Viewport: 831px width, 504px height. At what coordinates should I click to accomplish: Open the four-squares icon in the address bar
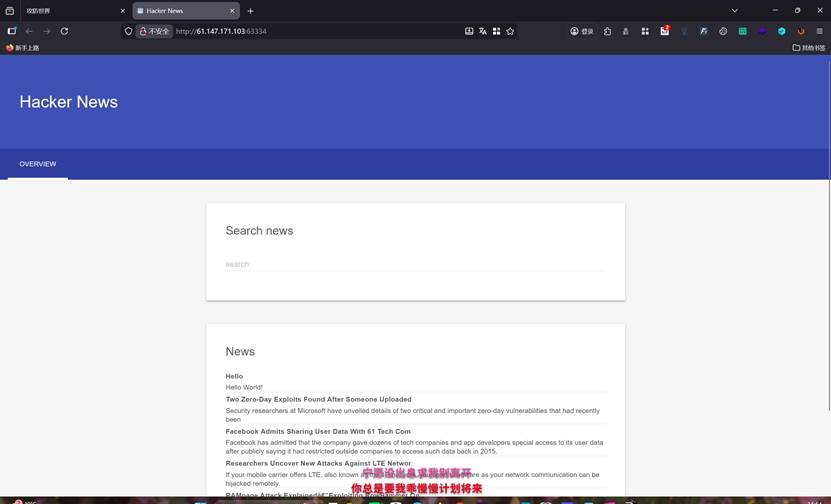pyautogui.click(x=497, y=31)
